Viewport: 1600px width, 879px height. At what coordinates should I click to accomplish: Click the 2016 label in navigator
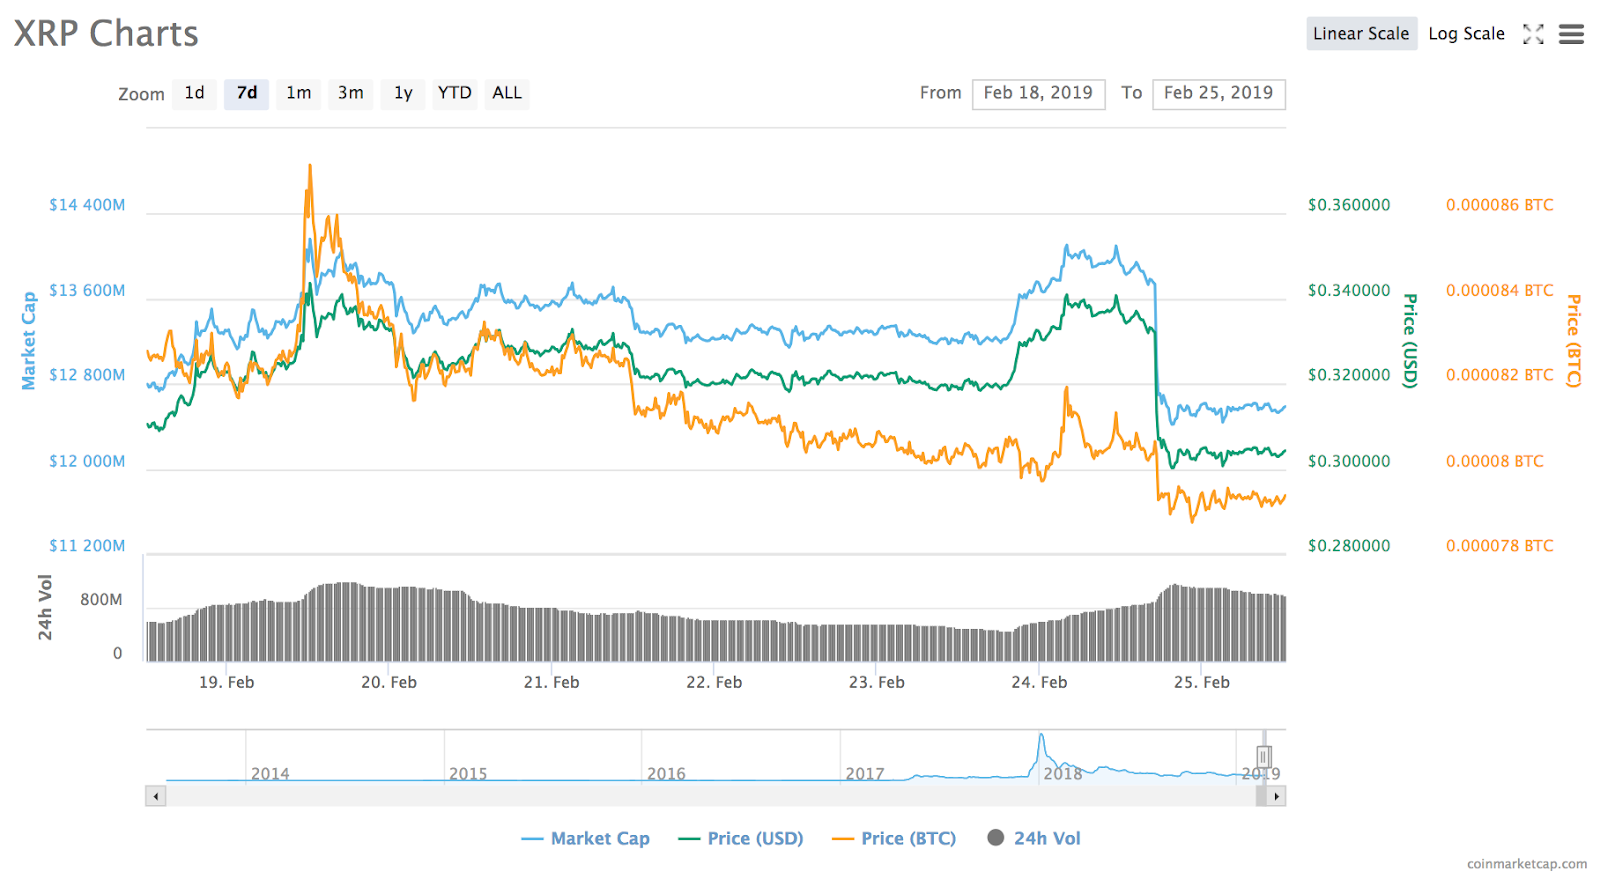click(x=666, y=774)
